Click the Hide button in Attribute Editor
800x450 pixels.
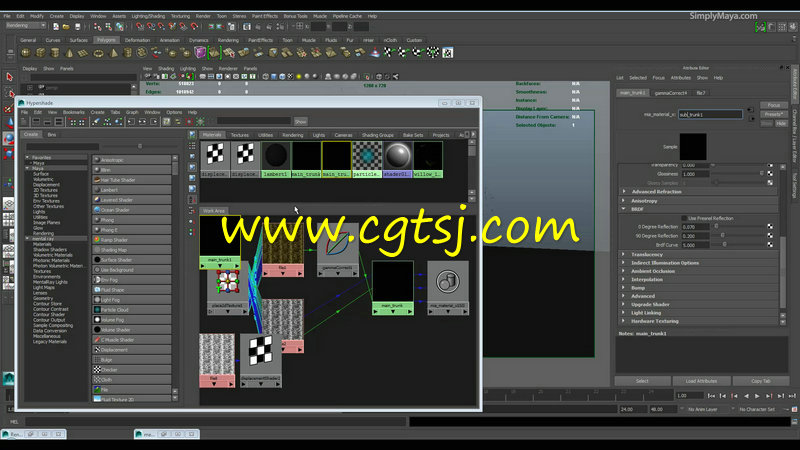tap(781, 123)
